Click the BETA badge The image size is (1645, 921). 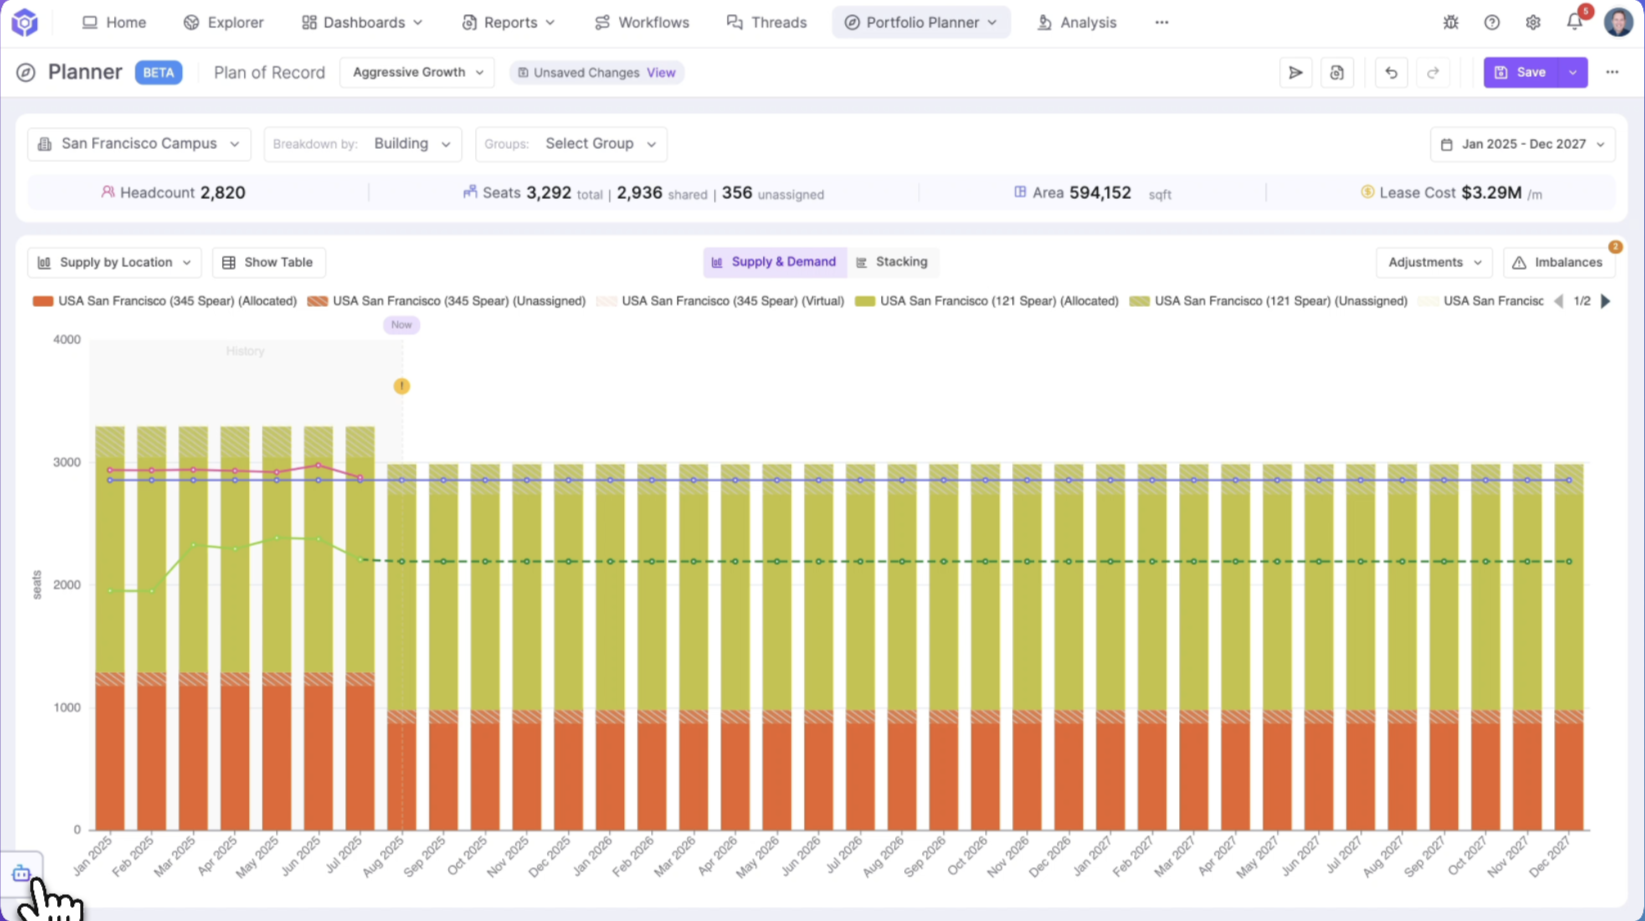(158, 72)
